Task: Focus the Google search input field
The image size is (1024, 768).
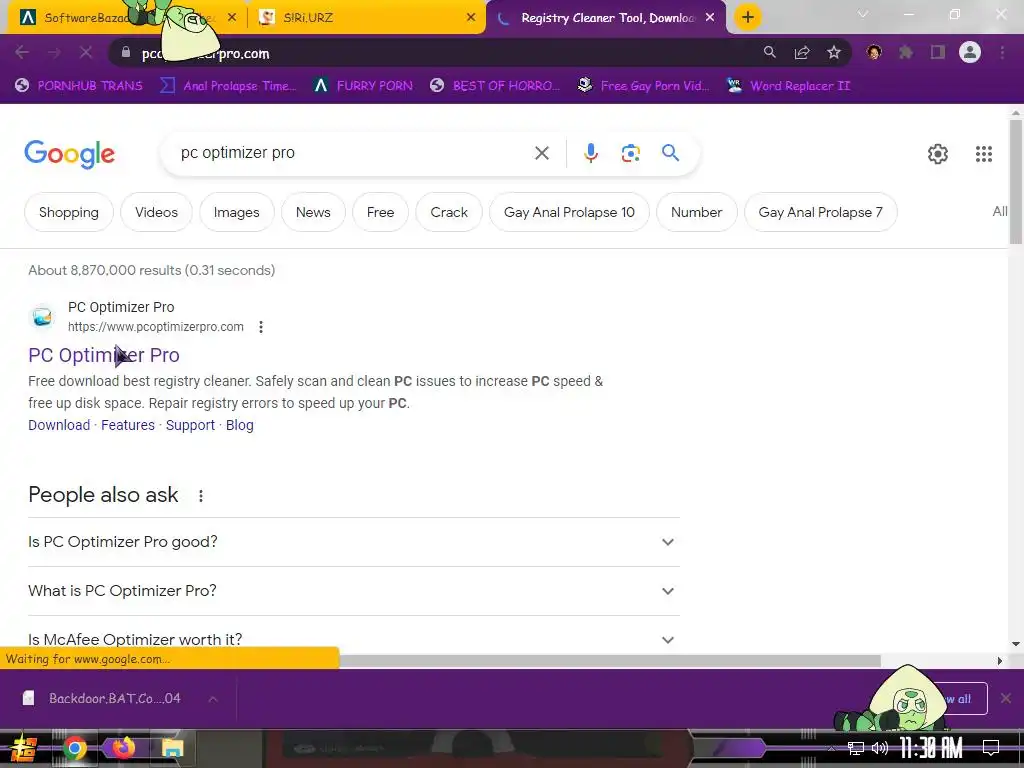Action: [353, 153]
